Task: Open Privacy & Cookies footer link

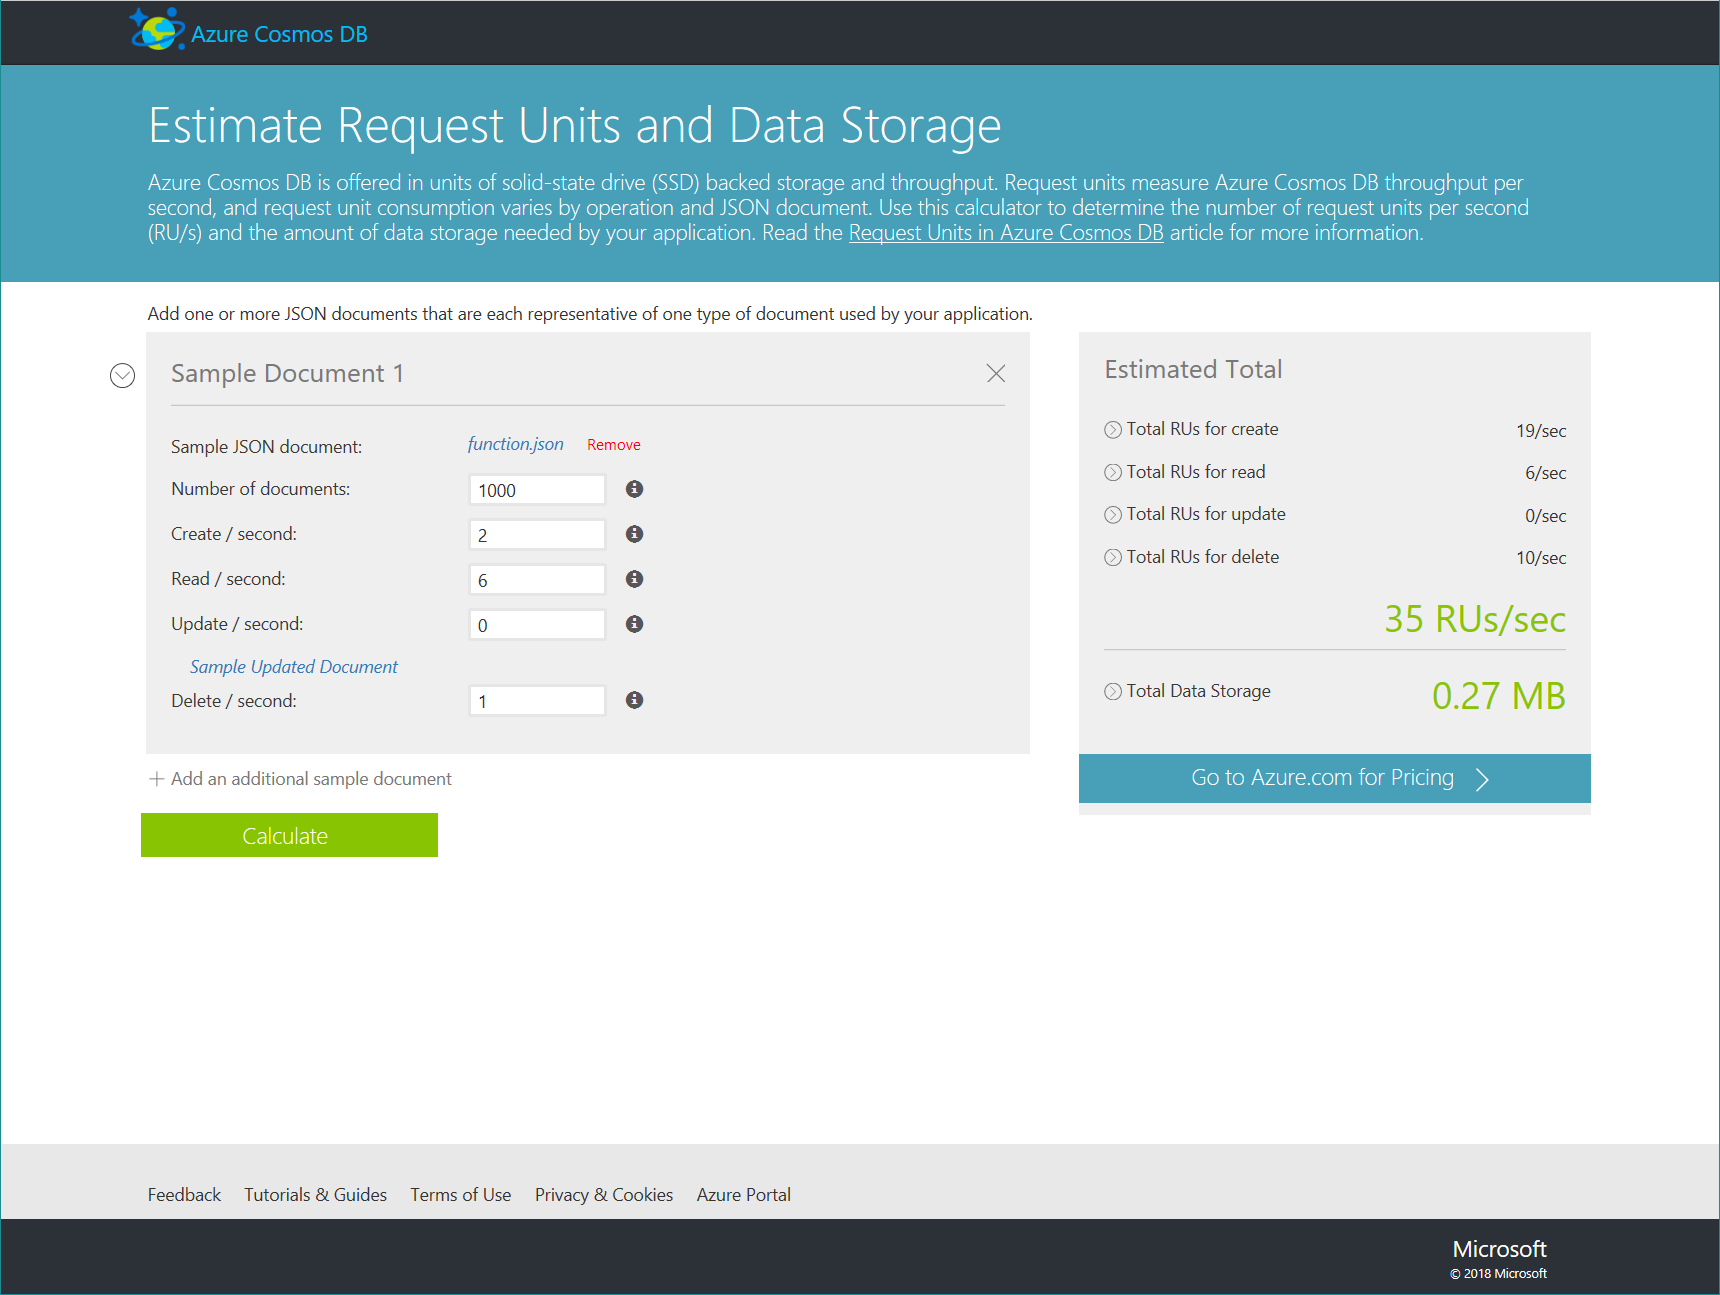Action: 604,1195
